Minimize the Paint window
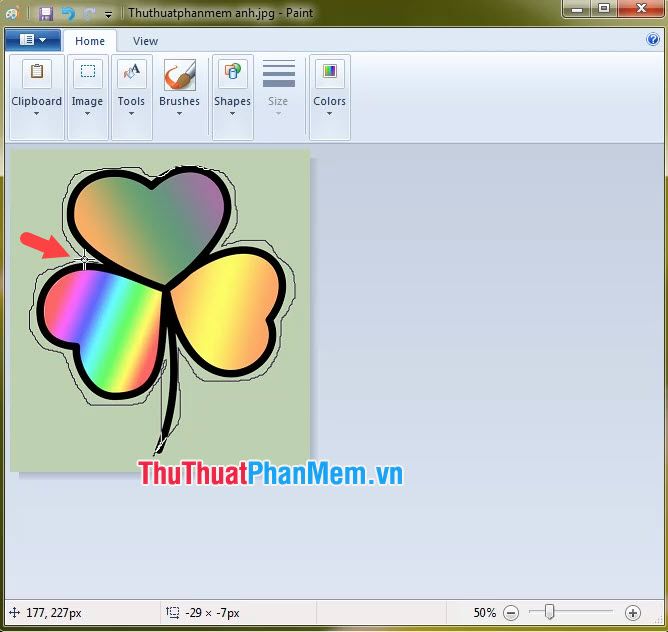The image size is (668, 632). (577, 9)
